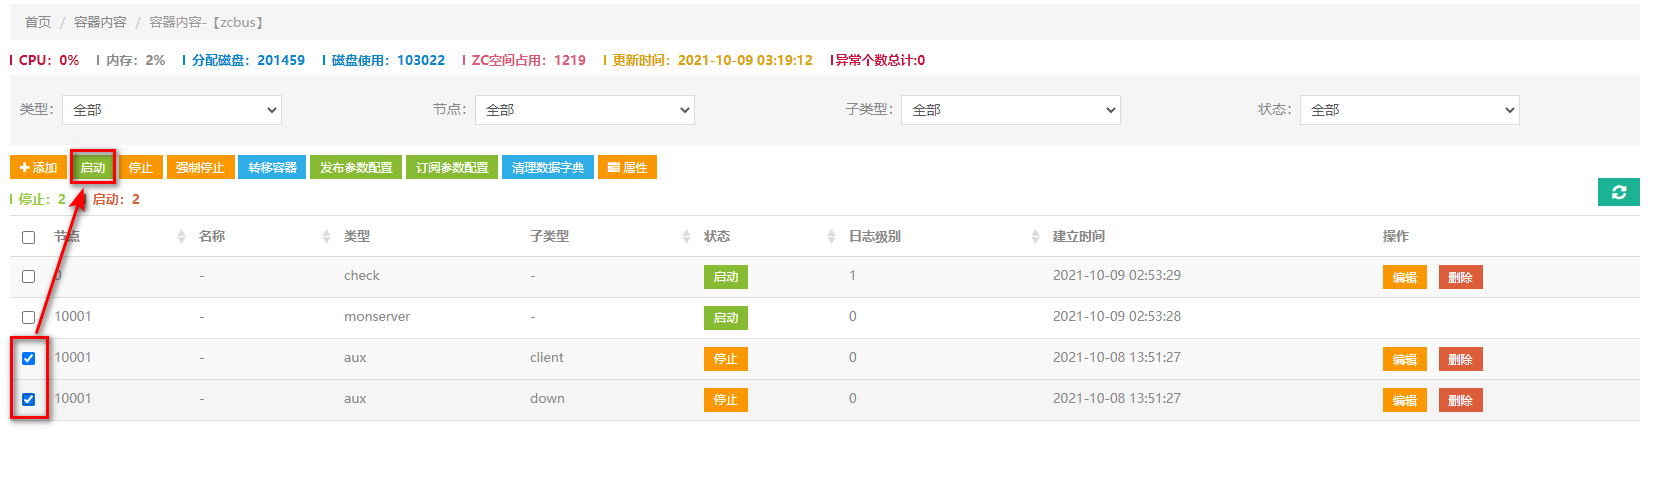Open 属性 properties via its card icon button
This screenshot has height=499, width=1660.
pyautogui.click(x=627, y=168)
